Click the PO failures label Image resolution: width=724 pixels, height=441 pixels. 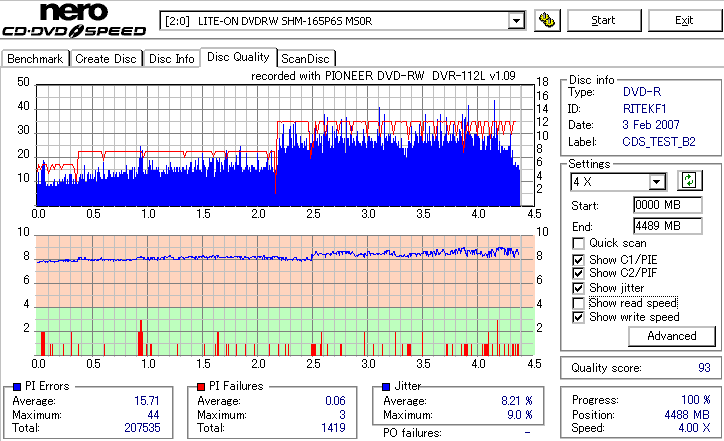(412, 433)
